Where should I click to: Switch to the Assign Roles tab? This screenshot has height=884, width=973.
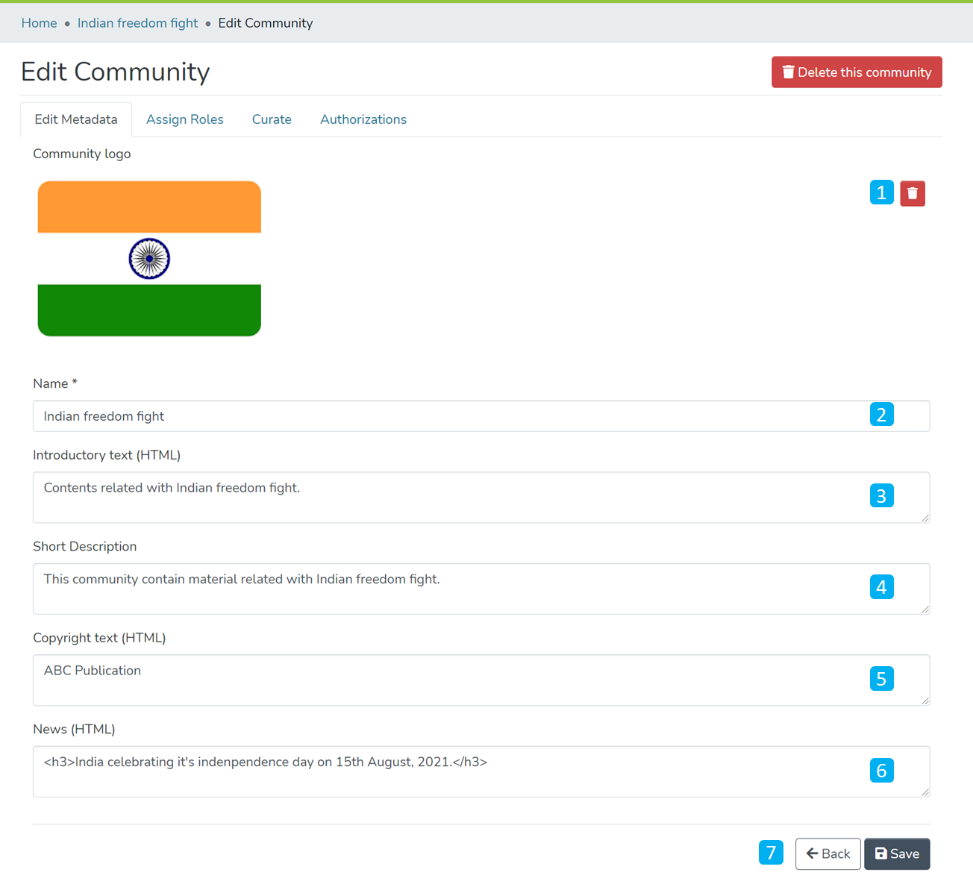pyautogui.click(x=184, y=119)
